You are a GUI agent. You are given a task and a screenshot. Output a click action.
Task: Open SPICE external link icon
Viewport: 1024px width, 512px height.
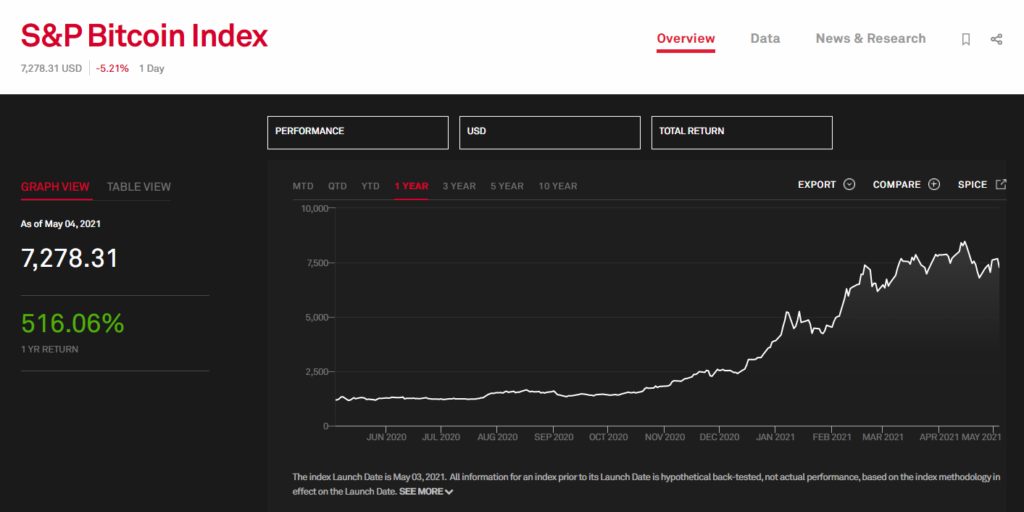pyautogui.click(x=1000, y=184)
